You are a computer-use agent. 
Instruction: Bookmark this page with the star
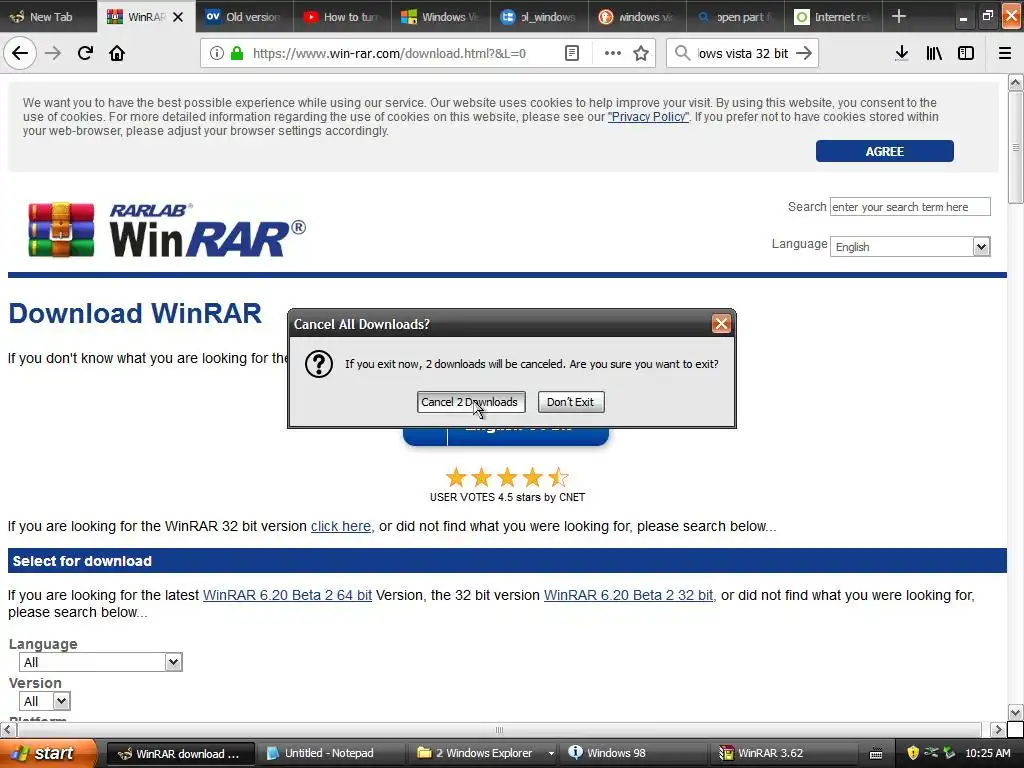(x=641, y=53)
